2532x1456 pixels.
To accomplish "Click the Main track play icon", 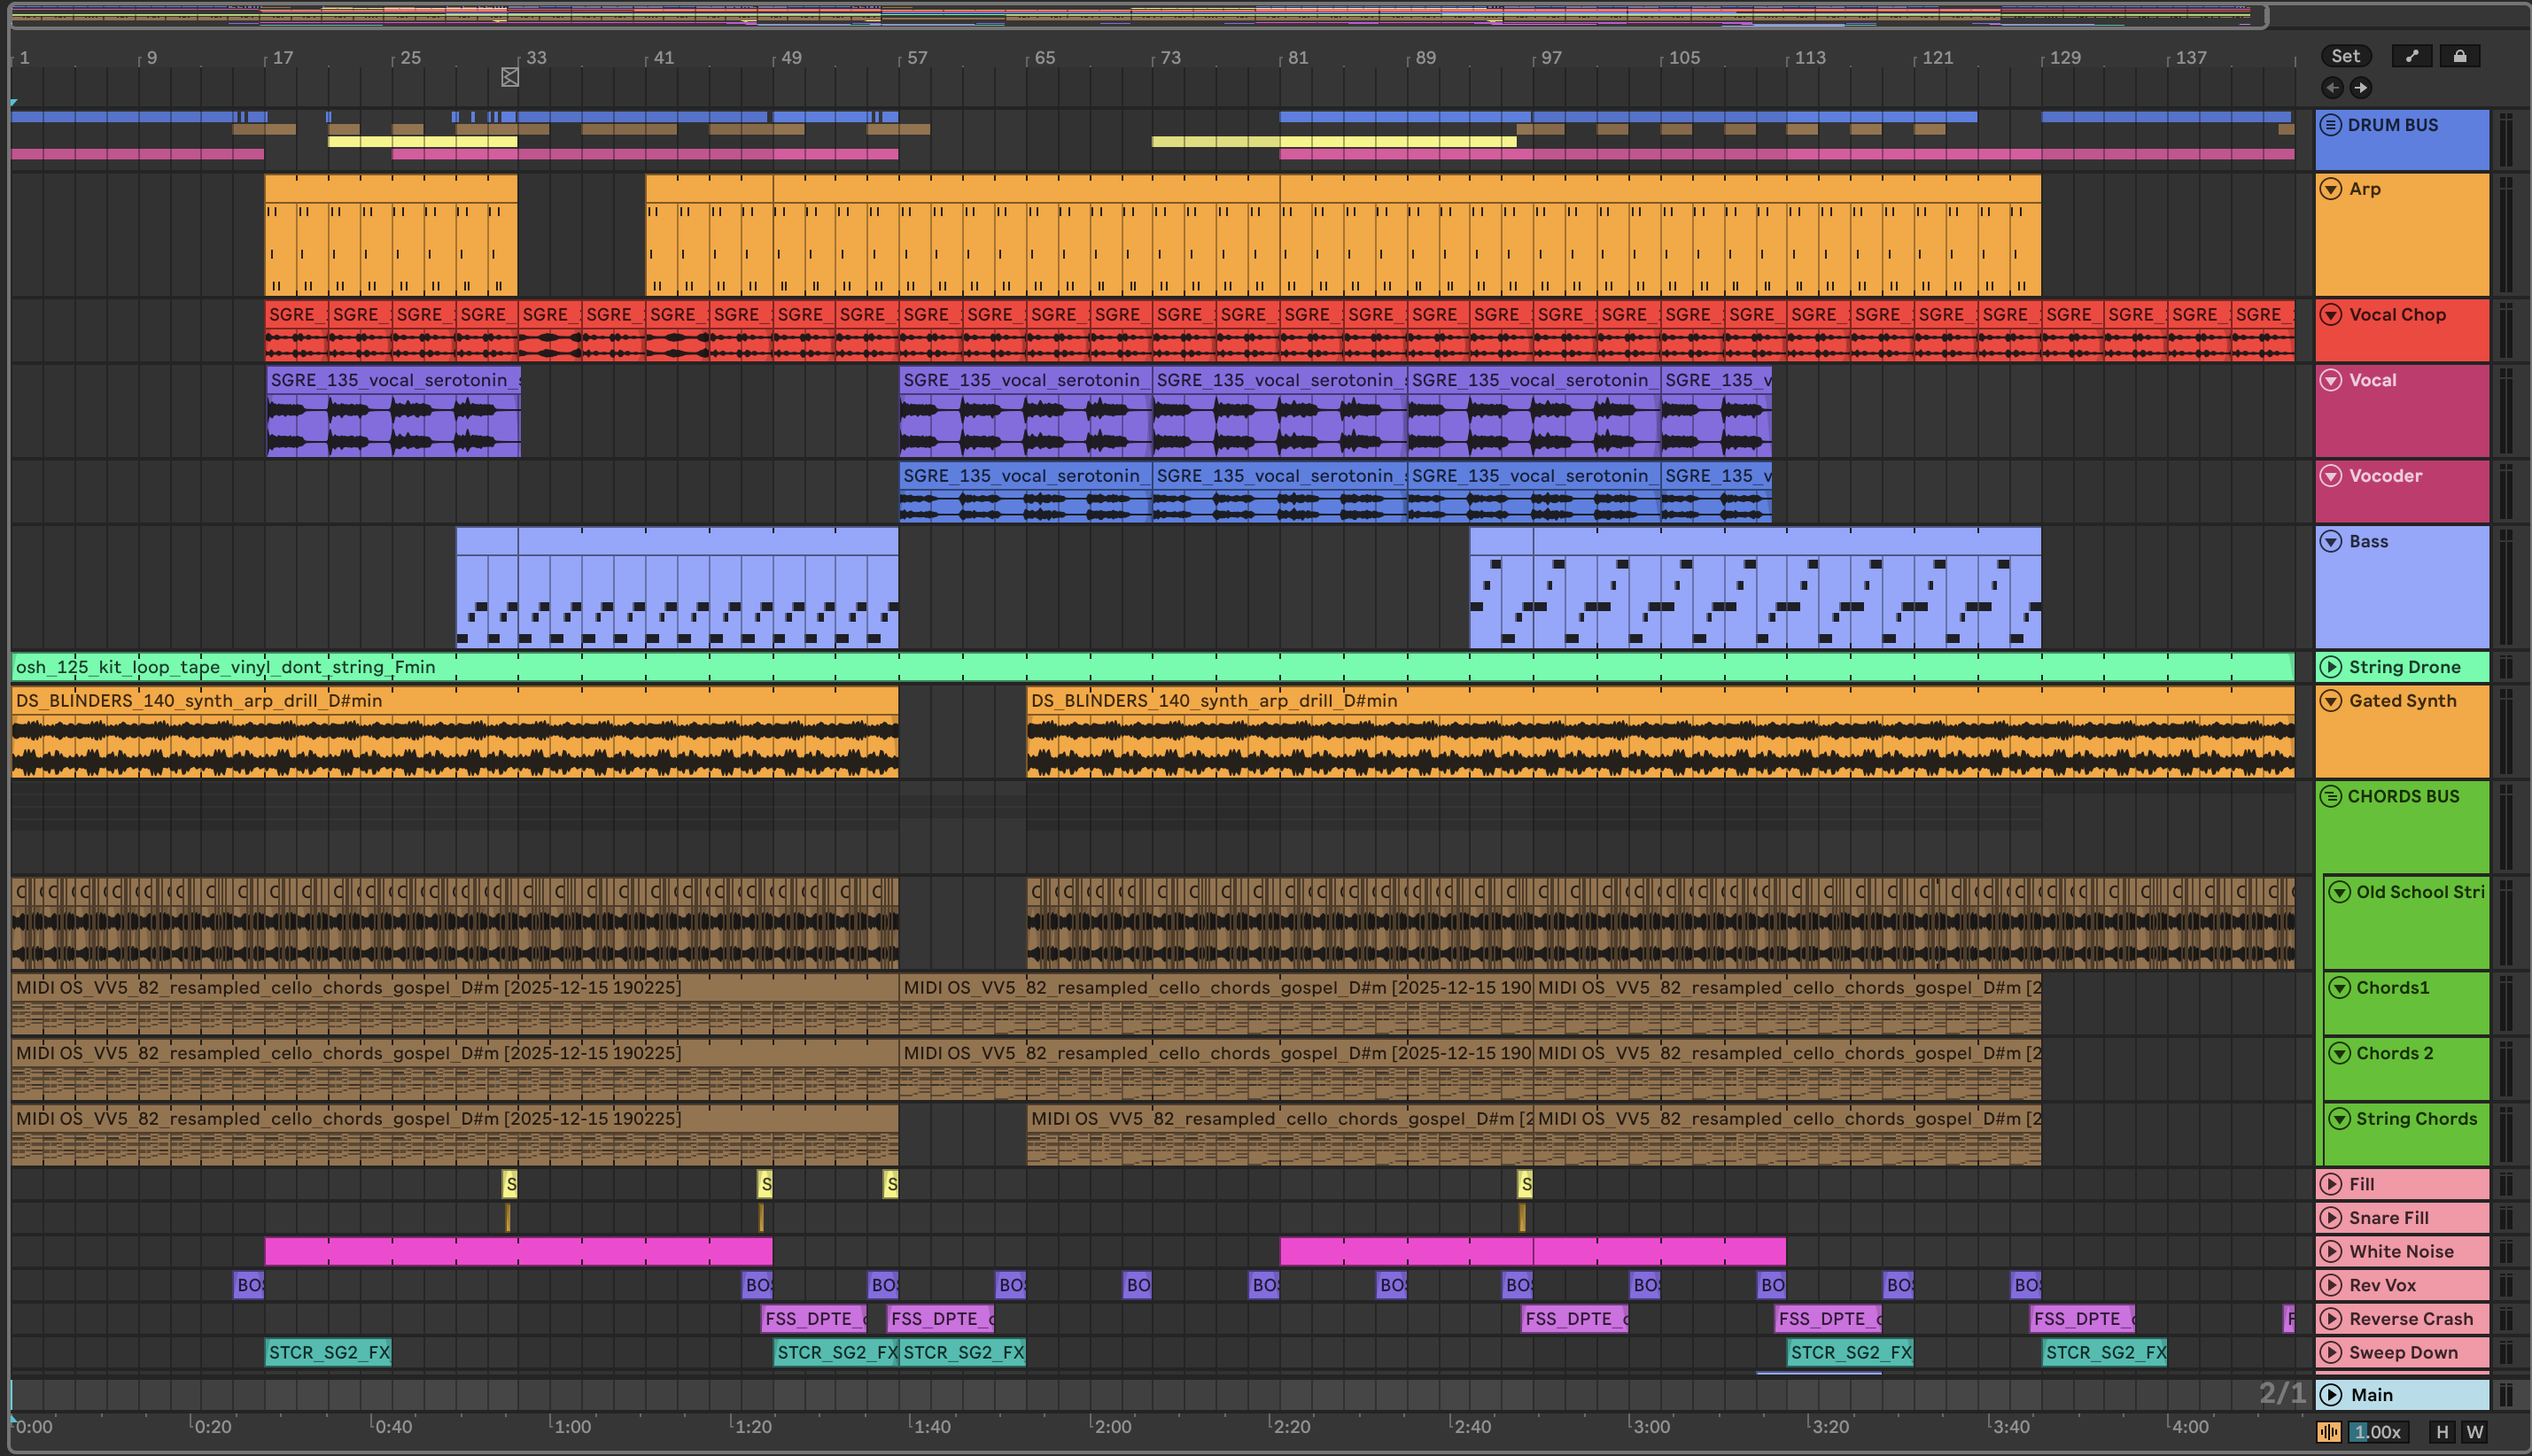I will (2330, 1394).
